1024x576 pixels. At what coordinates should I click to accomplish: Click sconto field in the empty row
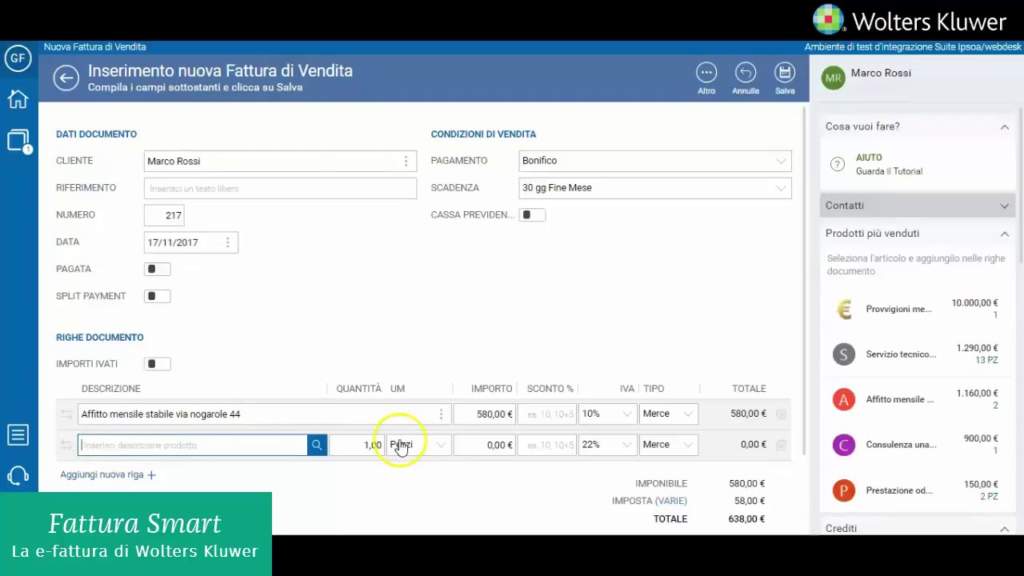pyautogui.click(x=547, y=445)
